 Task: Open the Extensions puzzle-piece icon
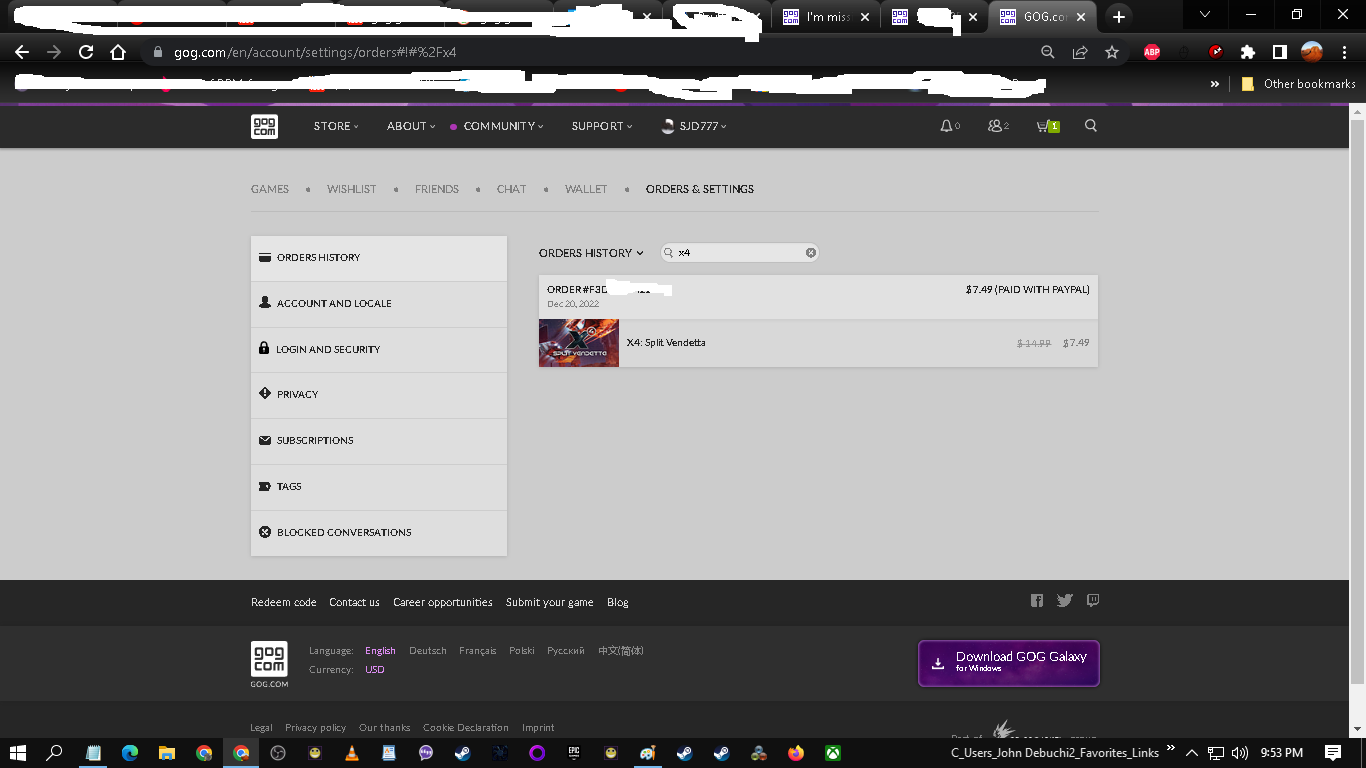click(1248, 52)
